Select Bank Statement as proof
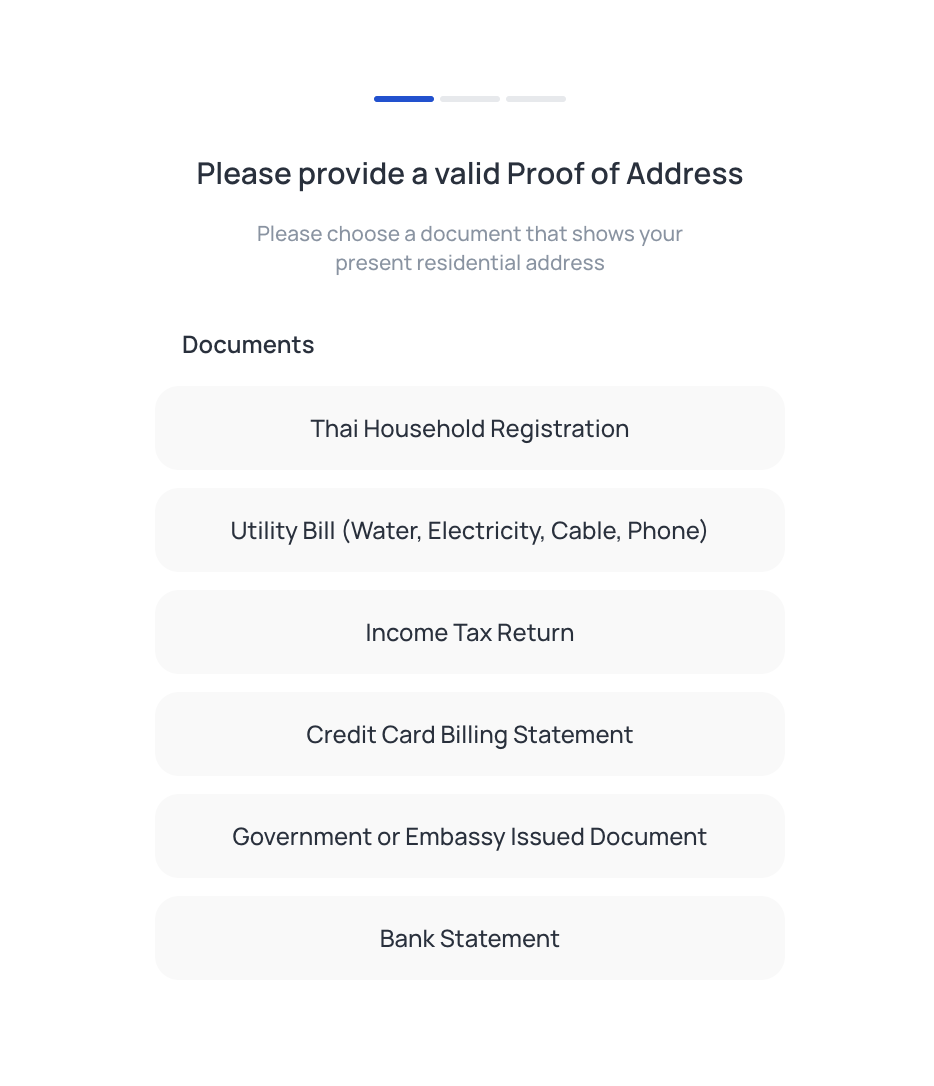 click(469, 938)
